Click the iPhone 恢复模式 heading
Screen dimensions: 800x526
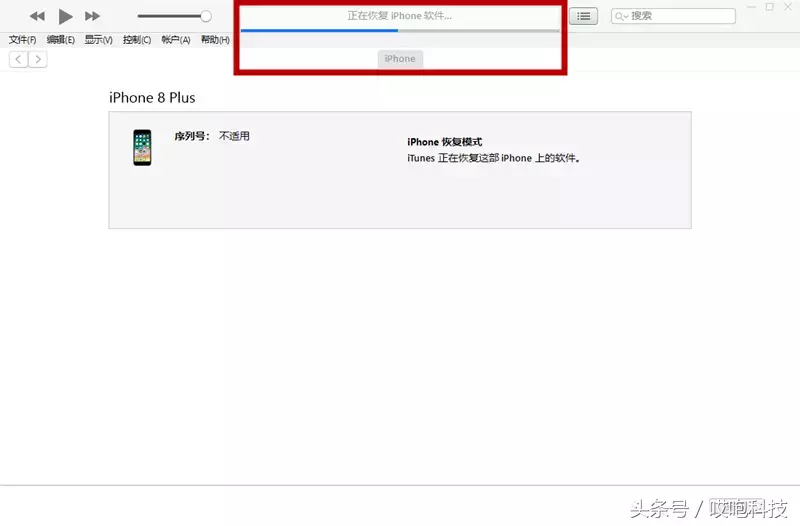[444, 142]
